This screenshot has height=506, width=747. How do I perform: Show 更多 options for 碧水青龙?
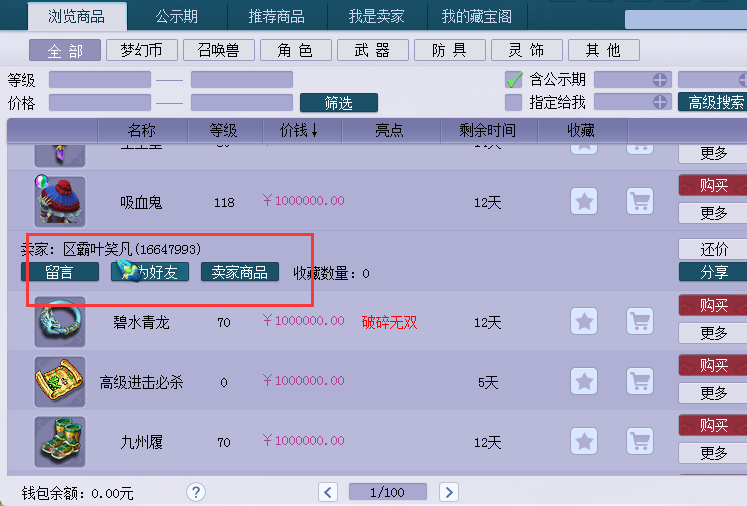(x=713, y=333)
